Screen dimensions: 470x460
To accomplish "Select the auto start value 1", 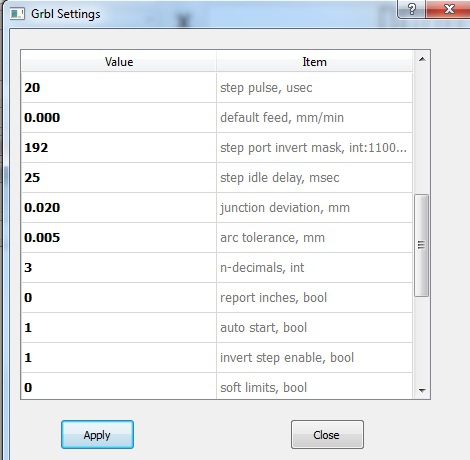I will pos(119,328).
